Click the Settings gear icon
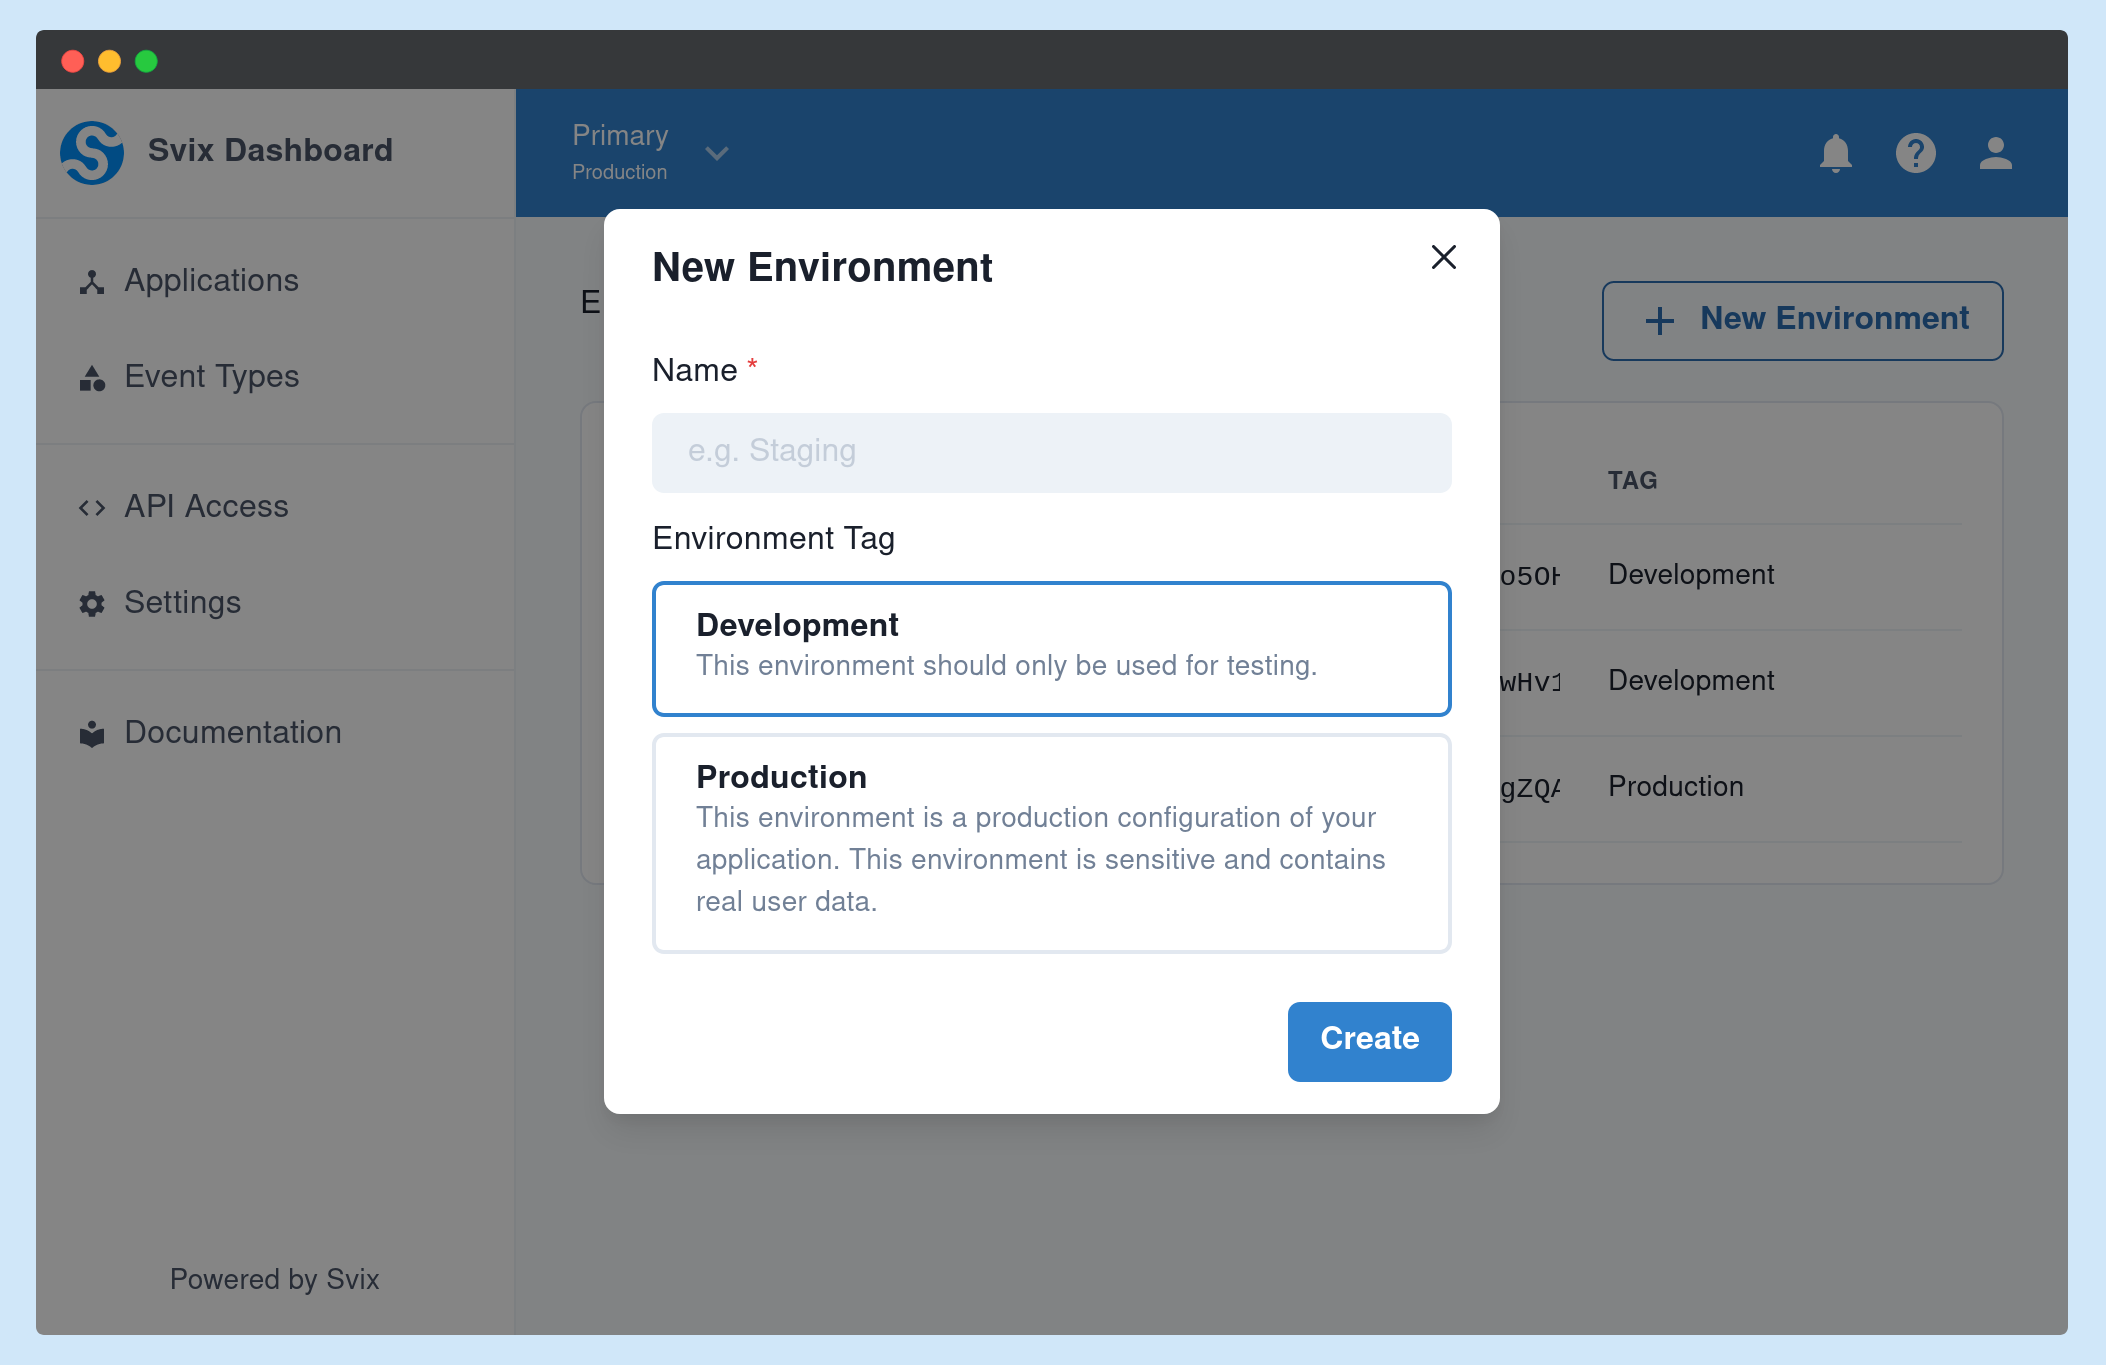2106x1365 pixels. click(x=91, y=604)
